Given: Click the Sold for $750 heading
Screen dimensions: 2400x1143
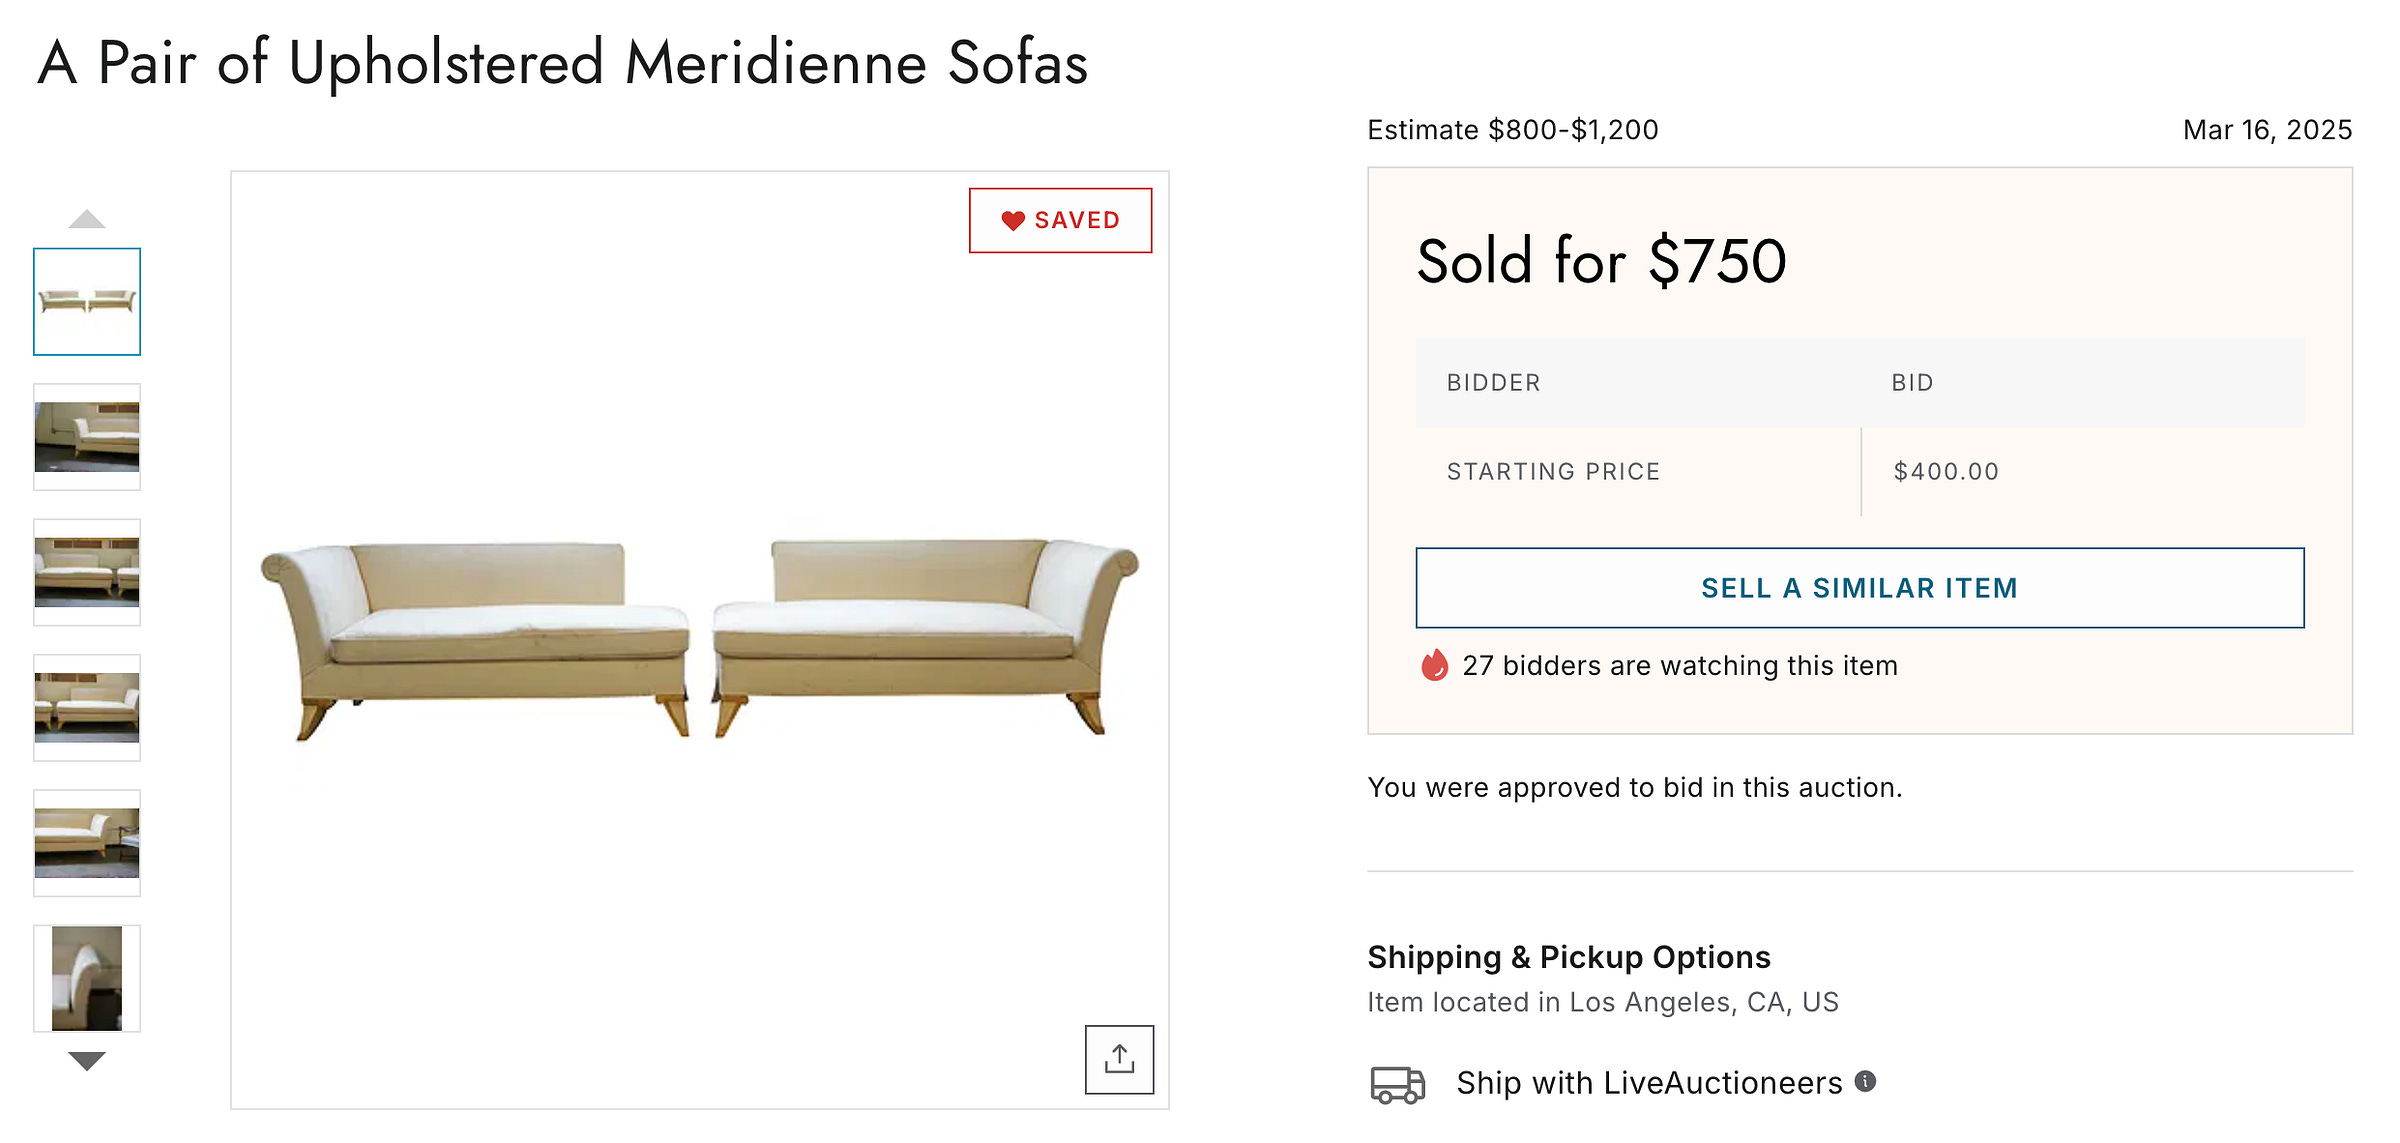Looking at the screenshot, I should [x=1601, y=262].
